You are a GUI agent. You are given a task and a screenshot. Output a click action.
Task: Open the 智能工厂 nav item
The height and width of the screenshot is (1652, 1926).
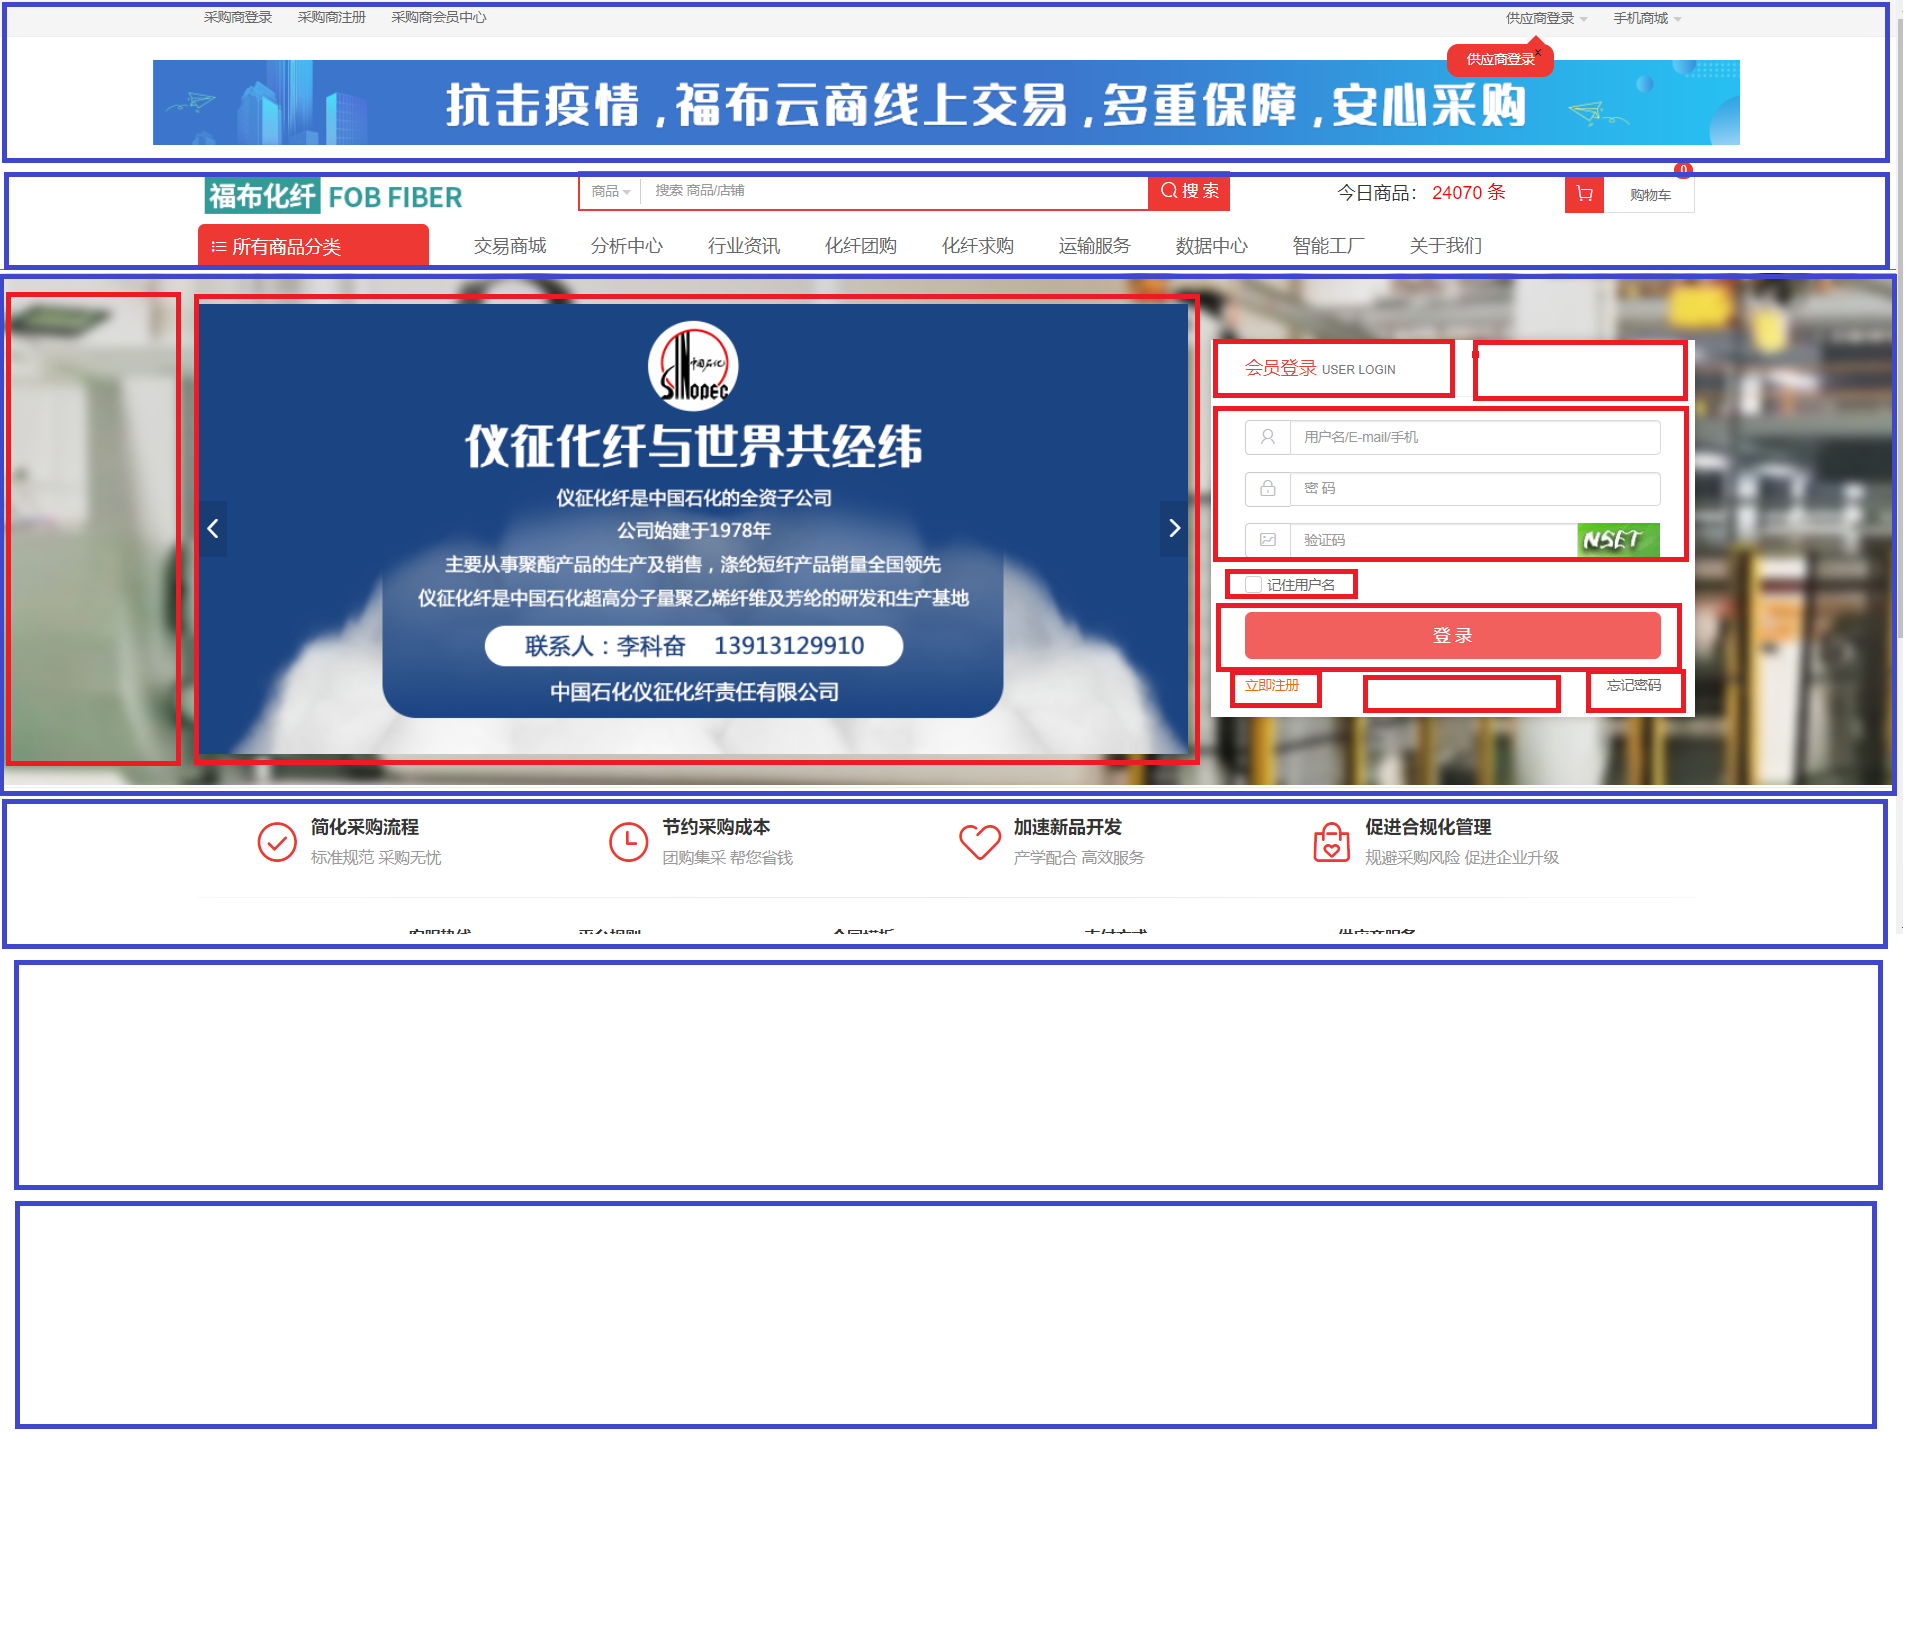coord(1329,246)
